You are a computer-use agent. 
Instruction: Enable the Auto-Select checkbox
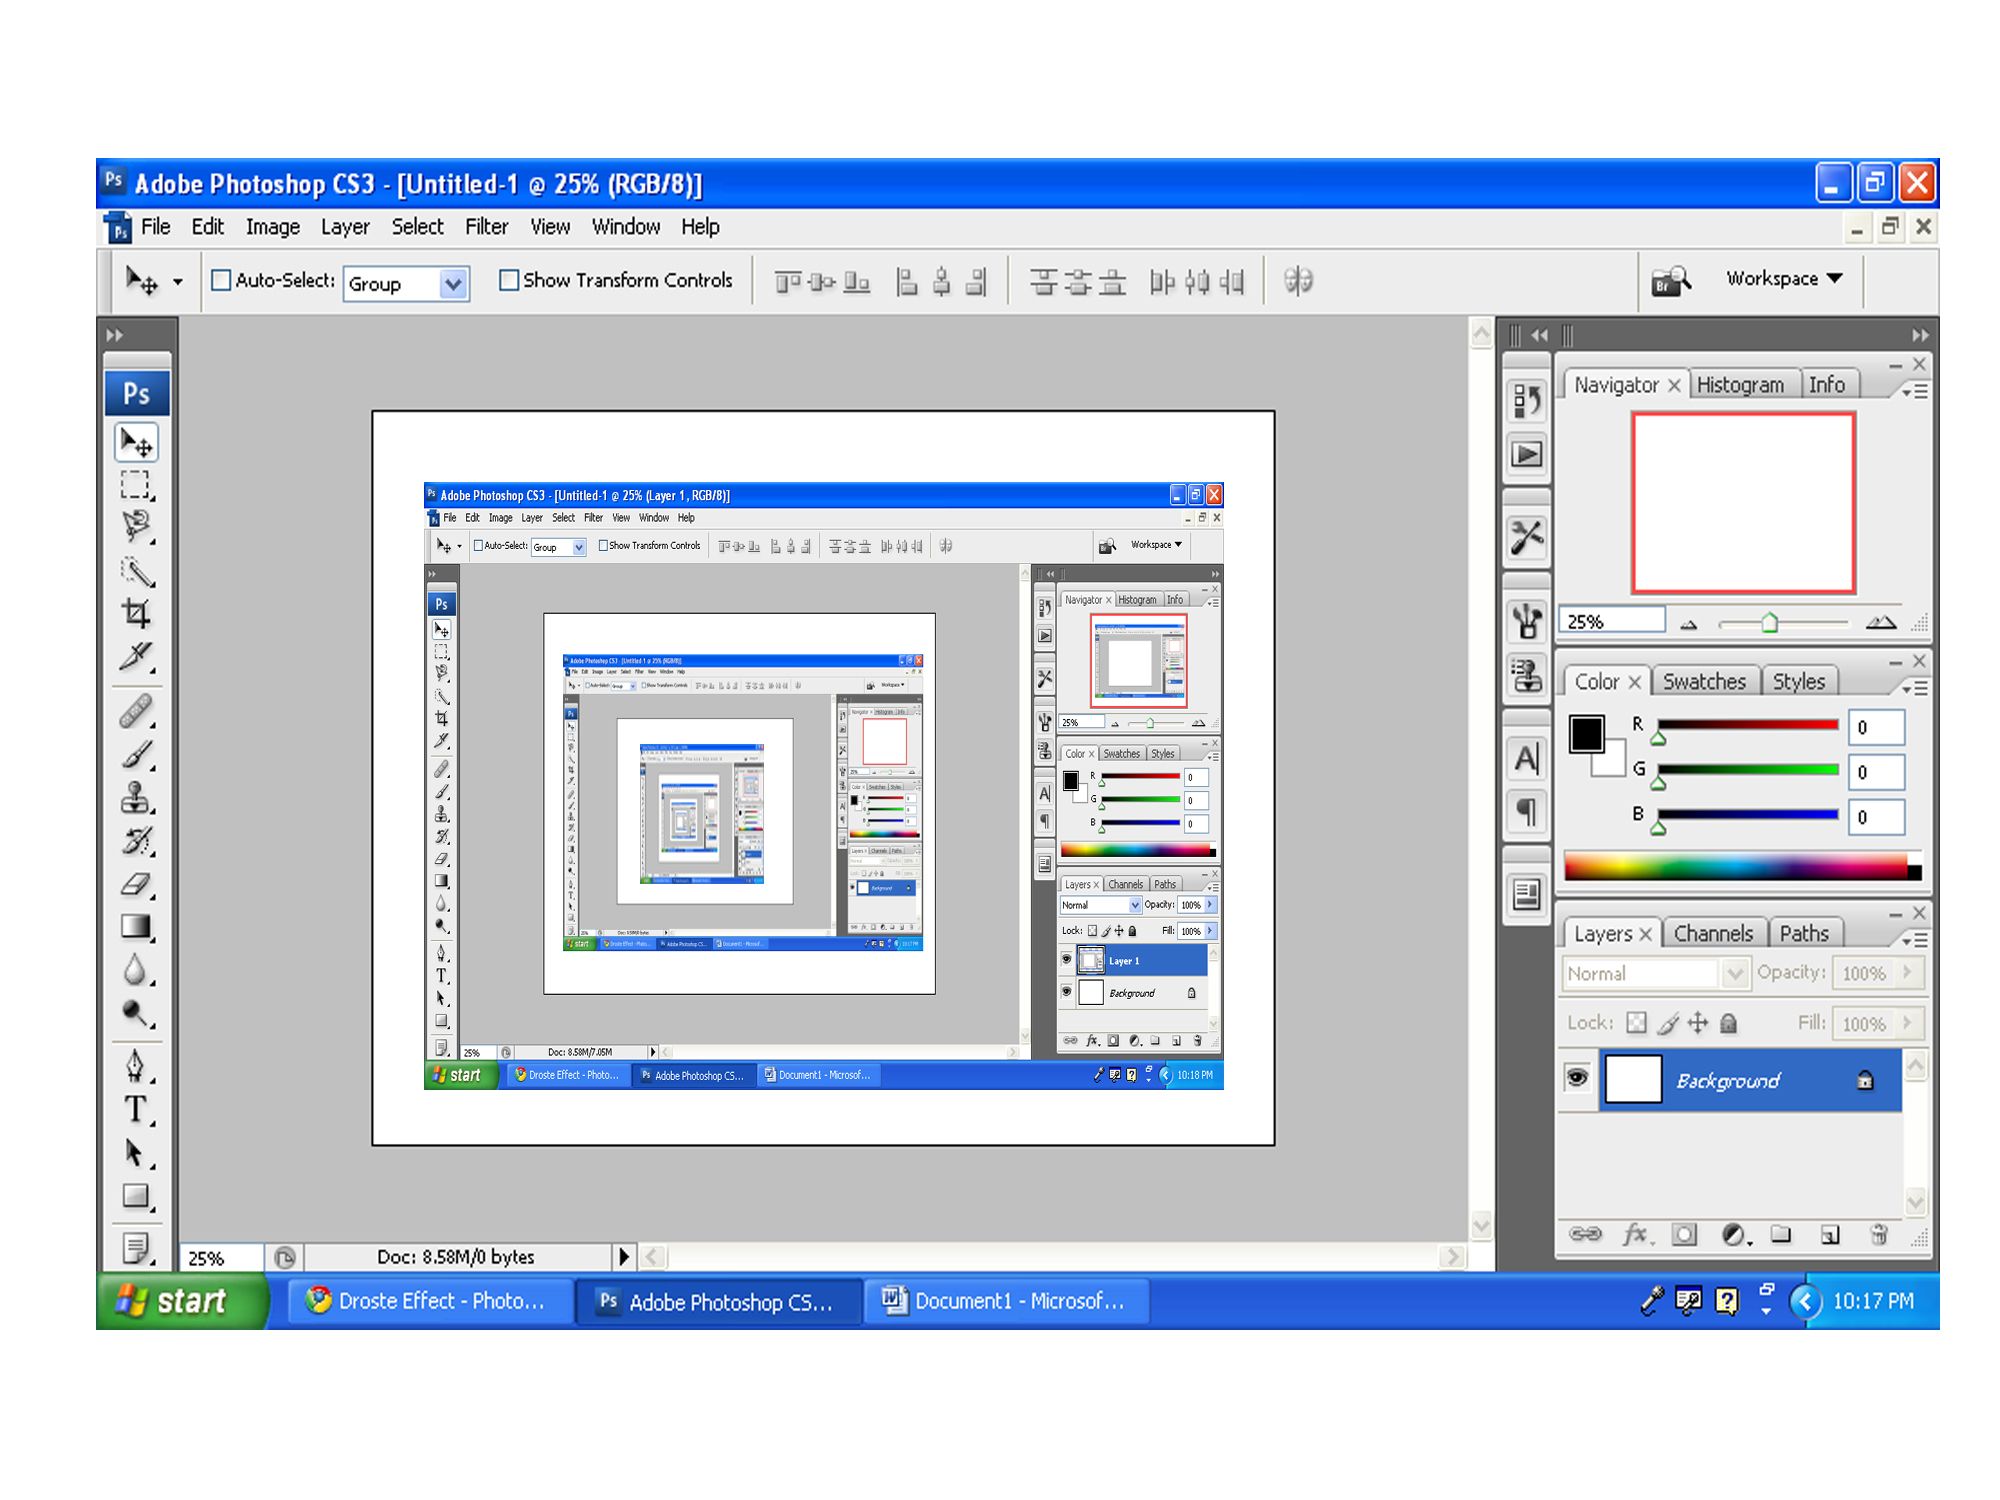coord(221,280)
